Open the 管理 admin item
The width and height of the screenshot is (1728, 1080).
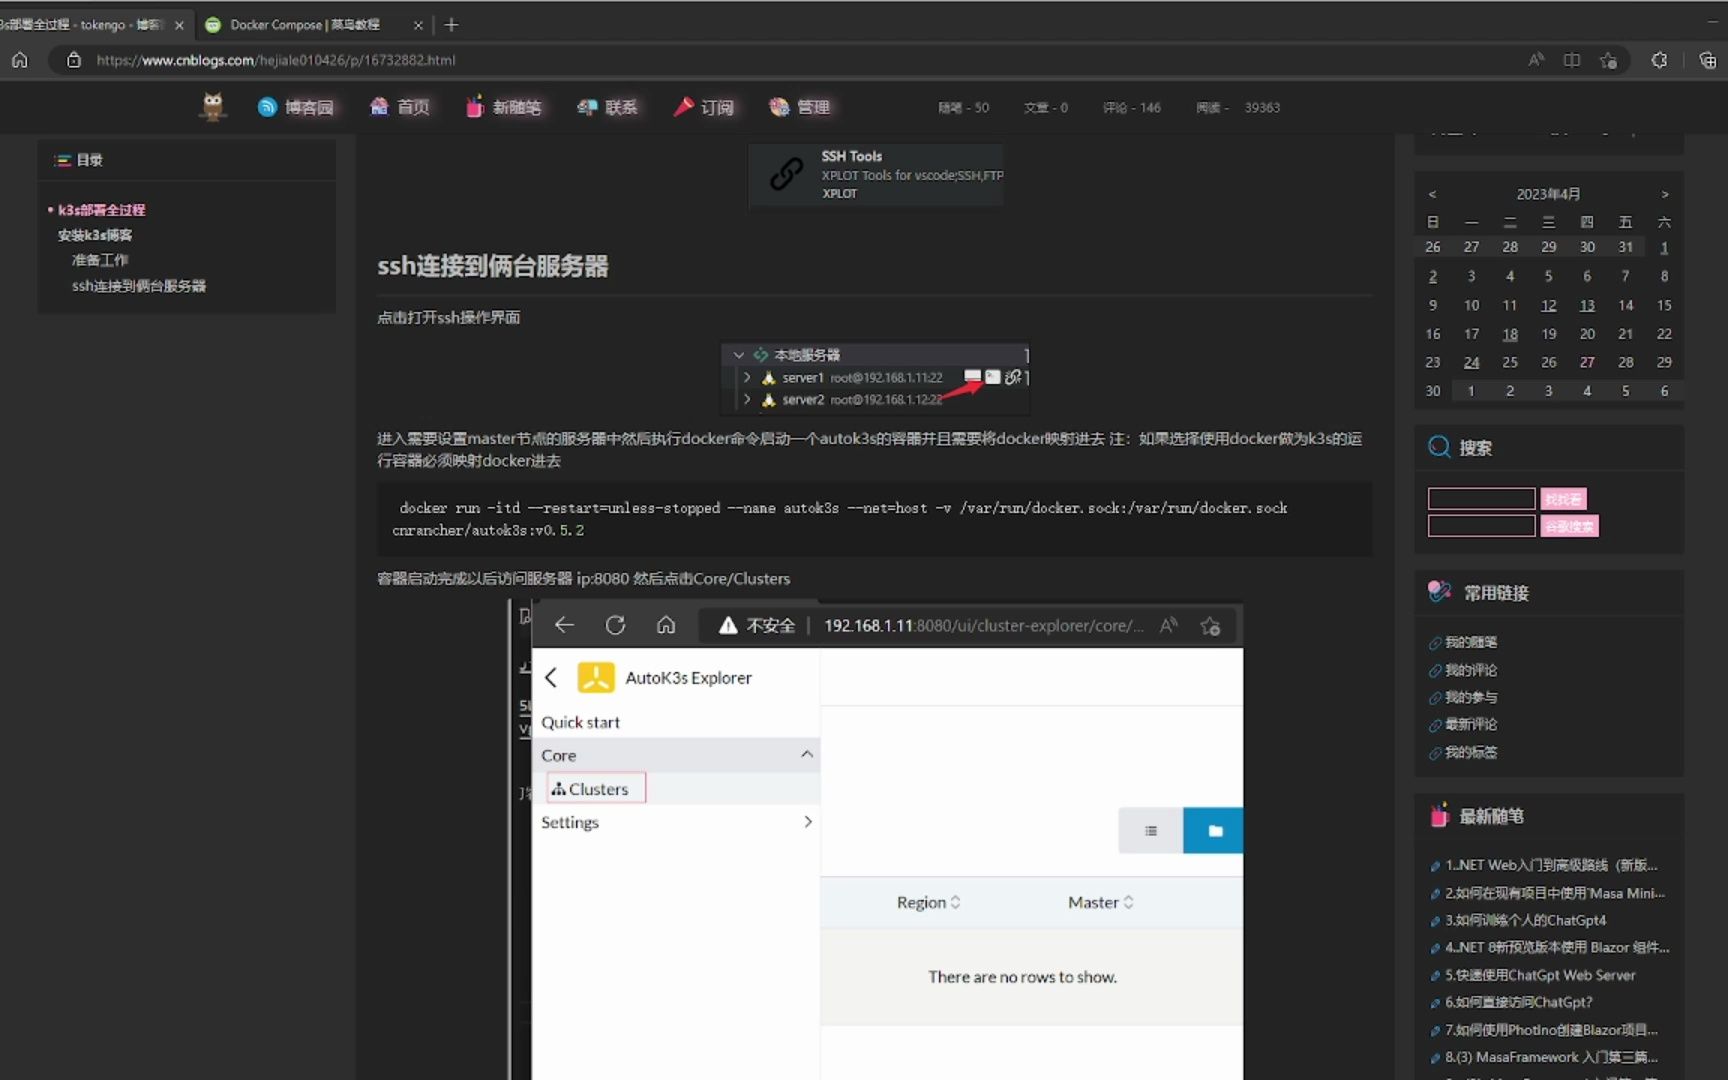pyautogui.click(x=800, y=107)
